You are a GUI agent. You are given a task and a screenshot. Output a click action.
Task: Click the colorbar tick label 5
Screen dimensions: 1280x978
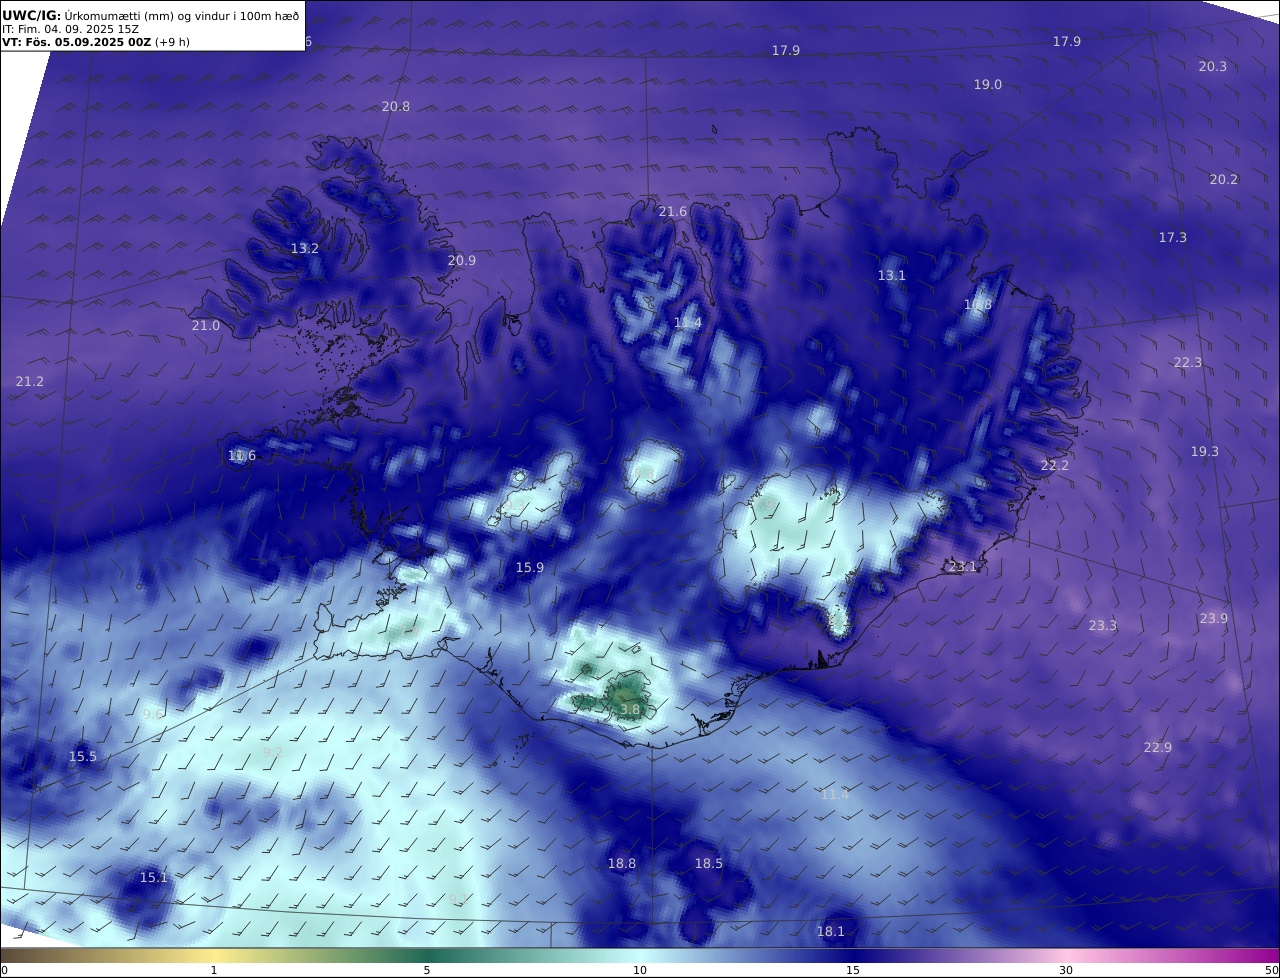coord(427,970)
